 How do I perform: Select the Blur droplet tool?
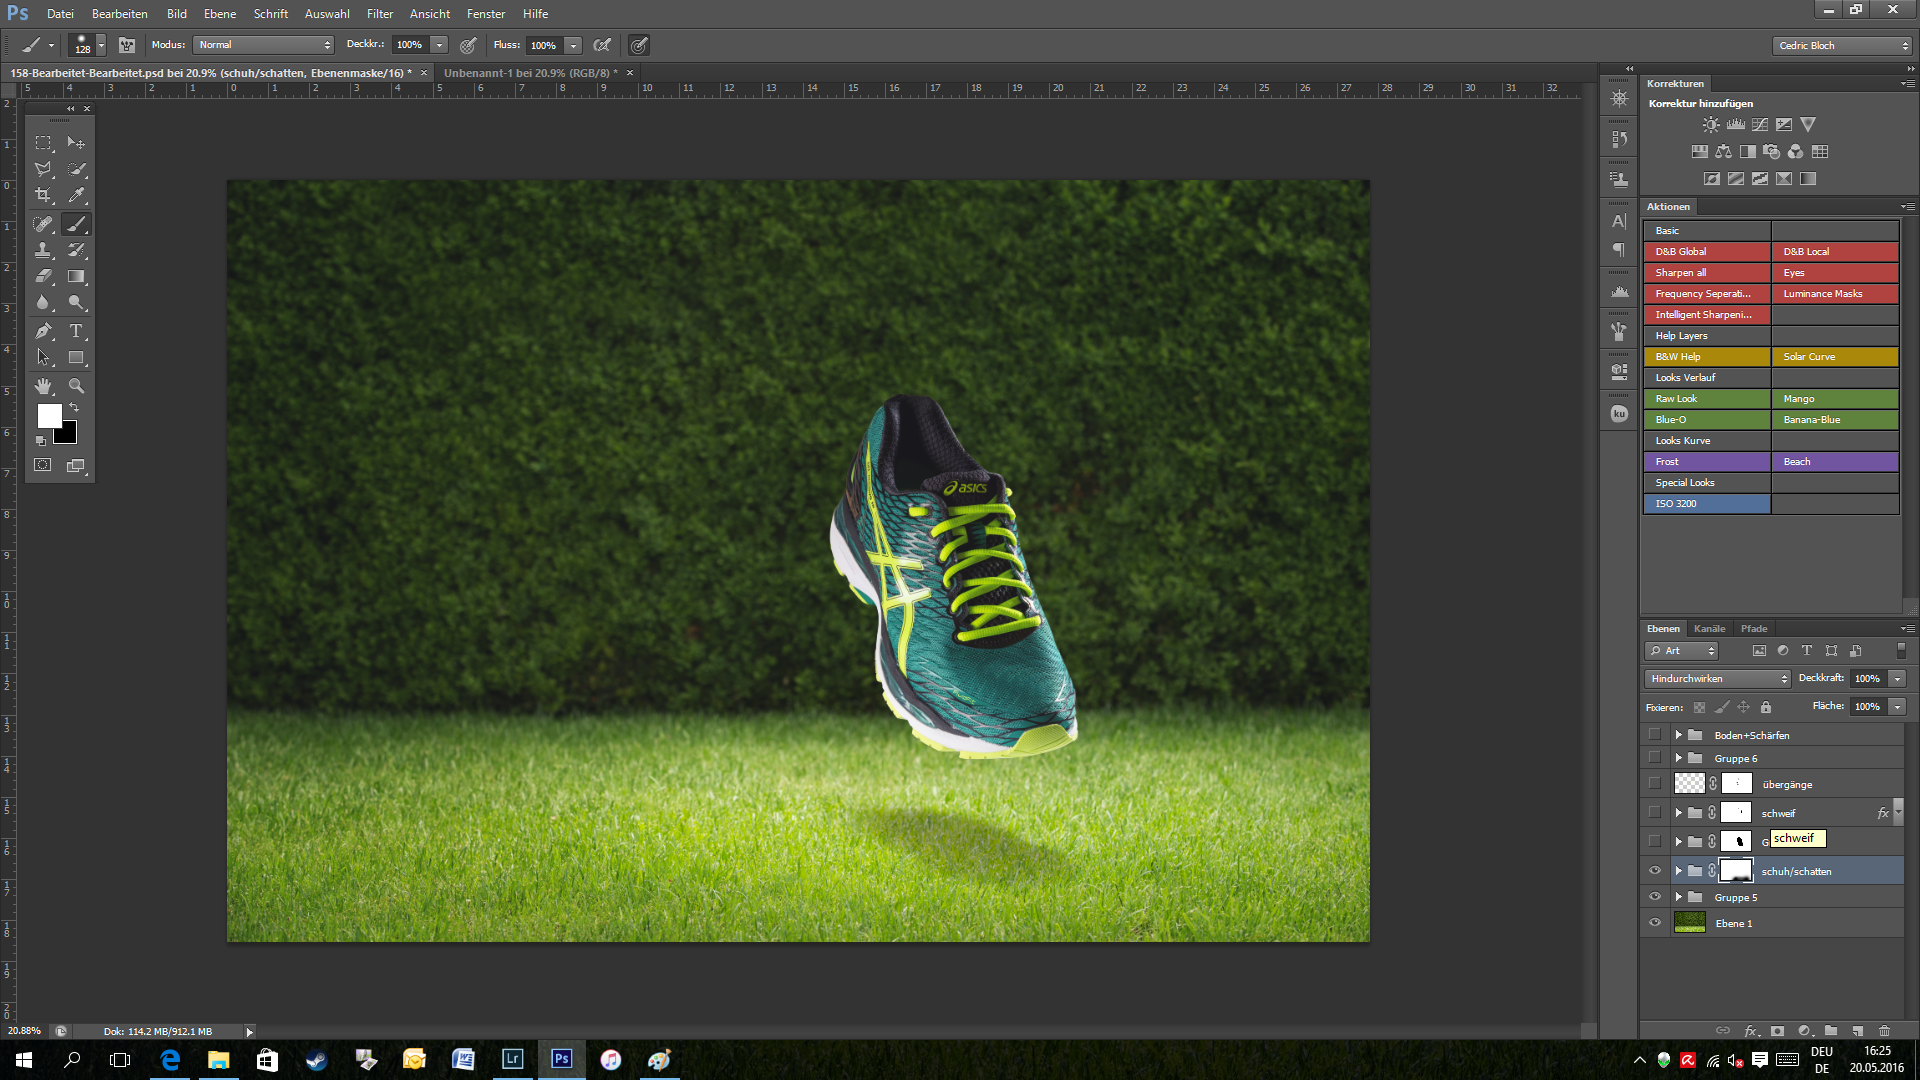pyautogui.click(x=43, y=302)
